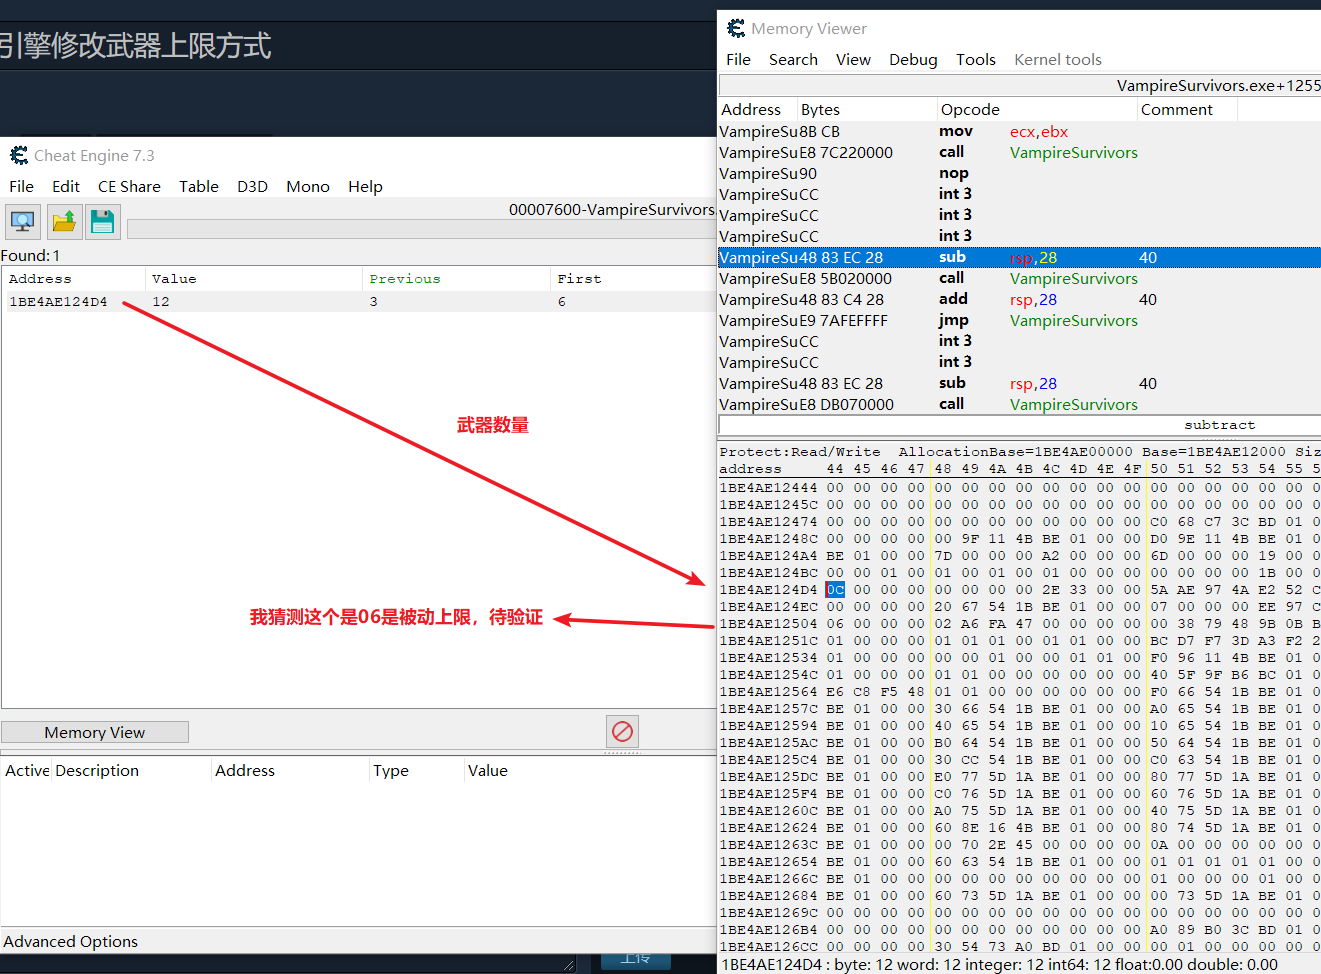
Task: Click the save floppy disk icon
Action: tap(103, 221)
